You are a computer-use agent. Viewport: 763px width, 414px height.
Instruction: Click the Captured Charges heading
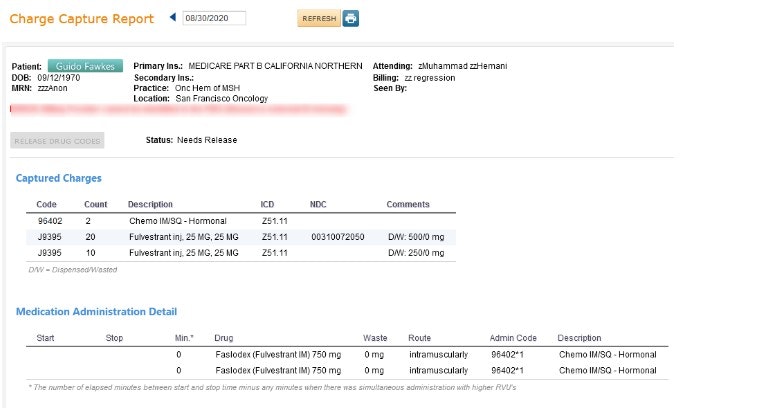58,178
